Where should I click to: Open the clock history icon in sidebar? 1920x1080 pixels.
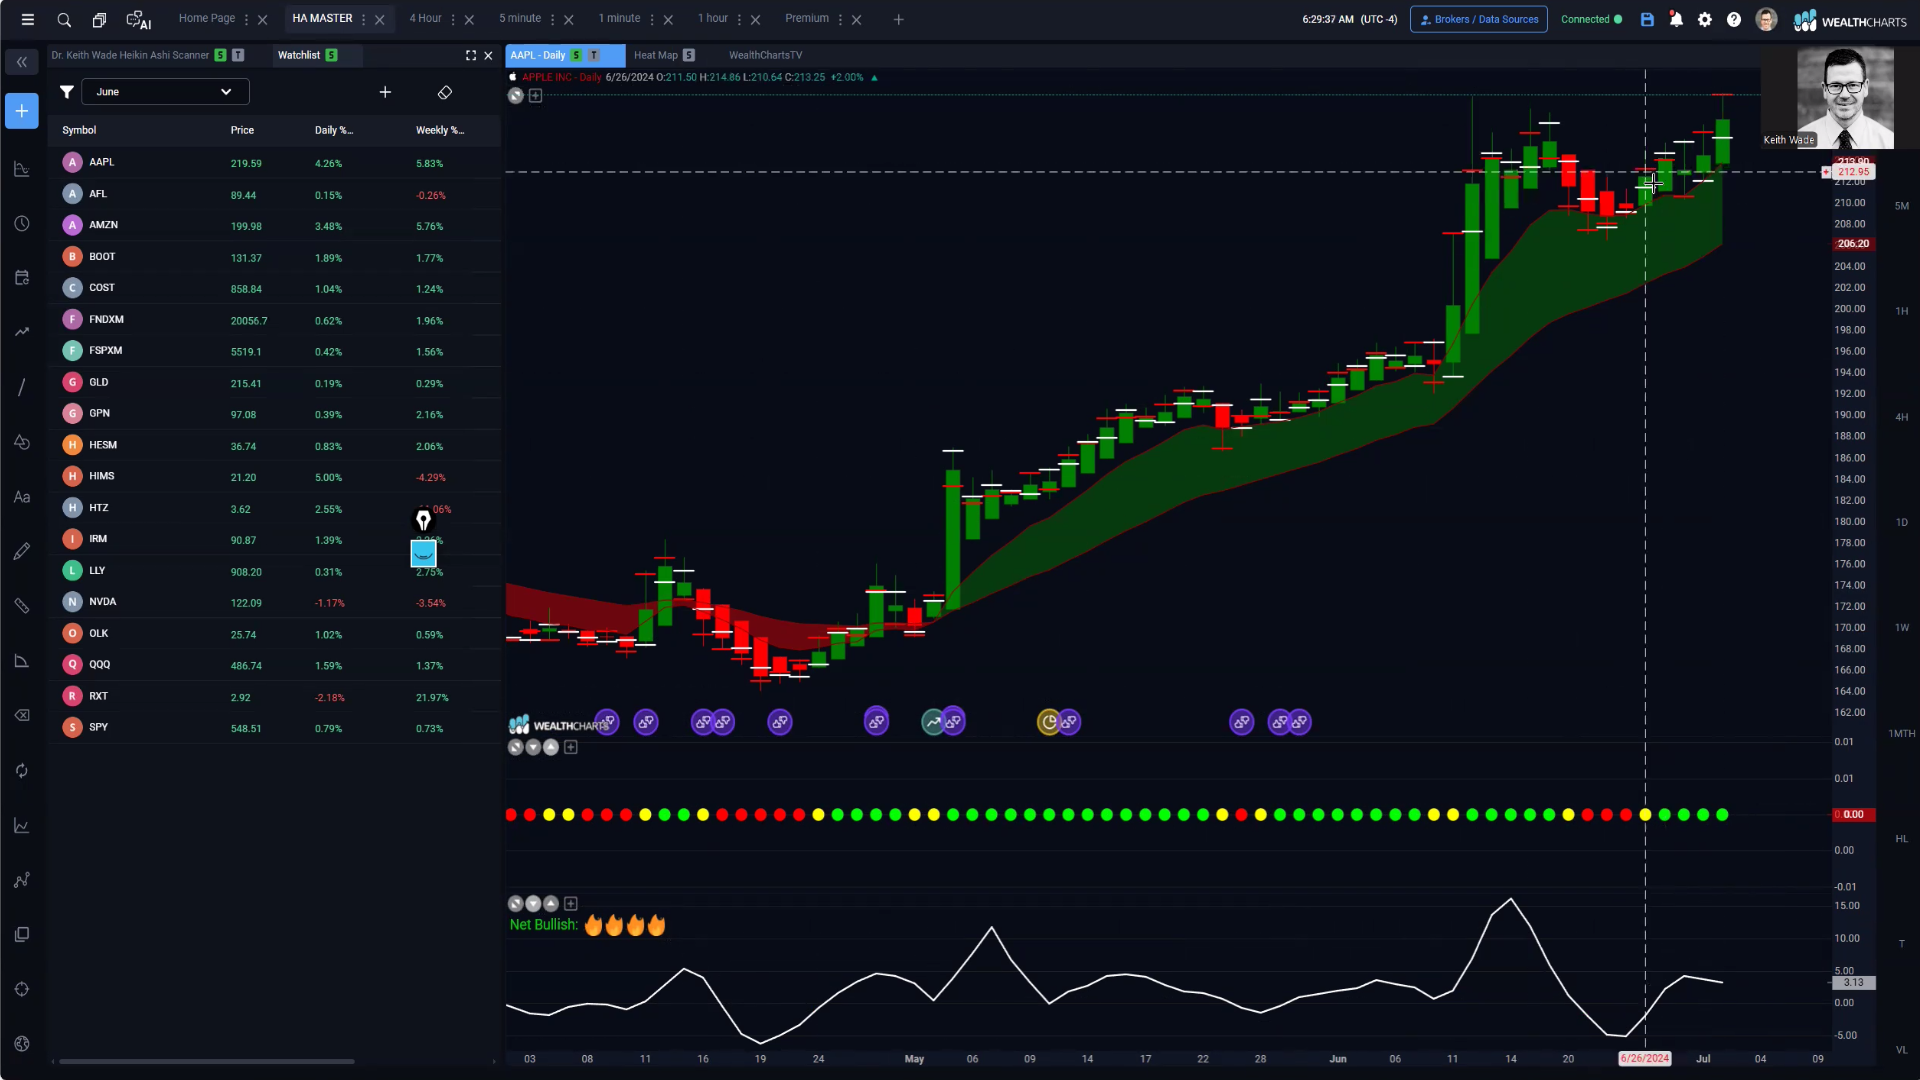(22, 224)
